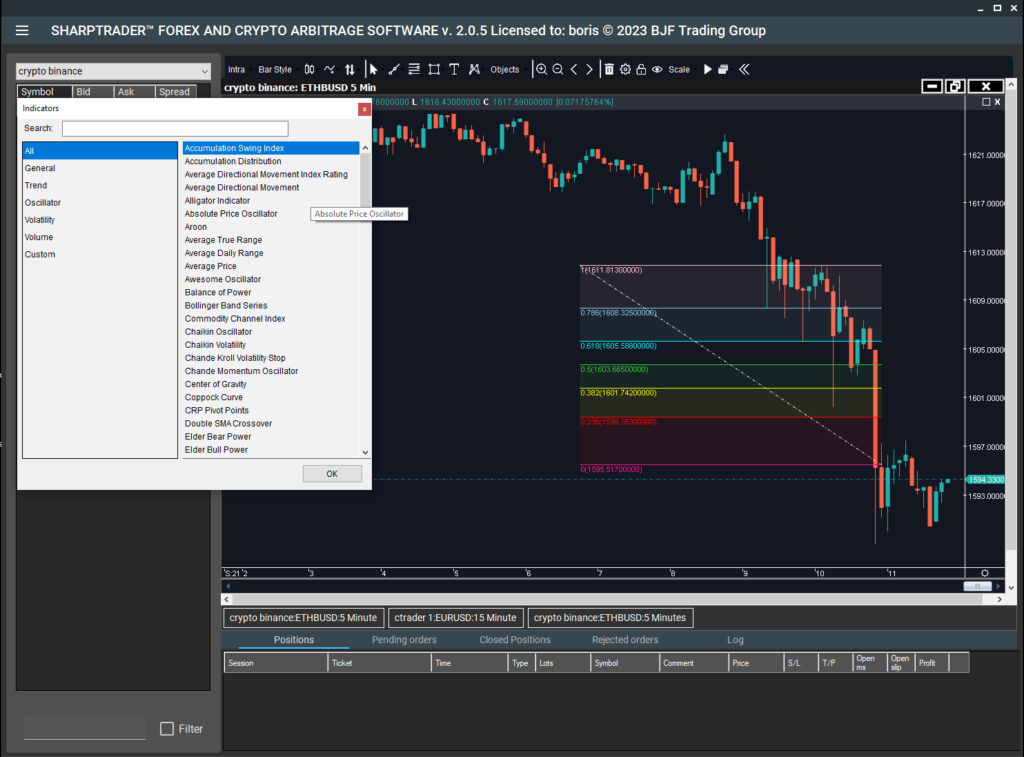The width and height of the screenshot is (1024, 757).
Task: Open chart settings gear
Action: [x=625, y=69]
